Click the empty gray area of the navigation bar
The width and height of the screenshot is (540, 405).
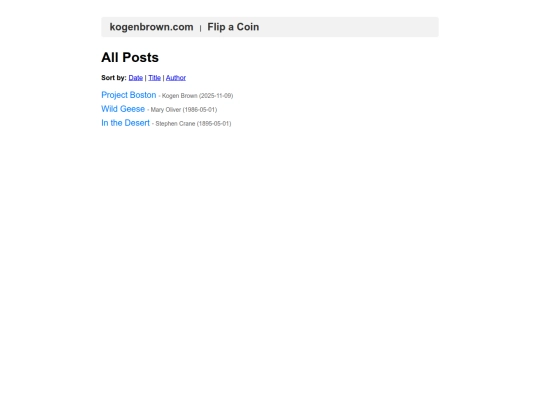[x=348, y=27]
